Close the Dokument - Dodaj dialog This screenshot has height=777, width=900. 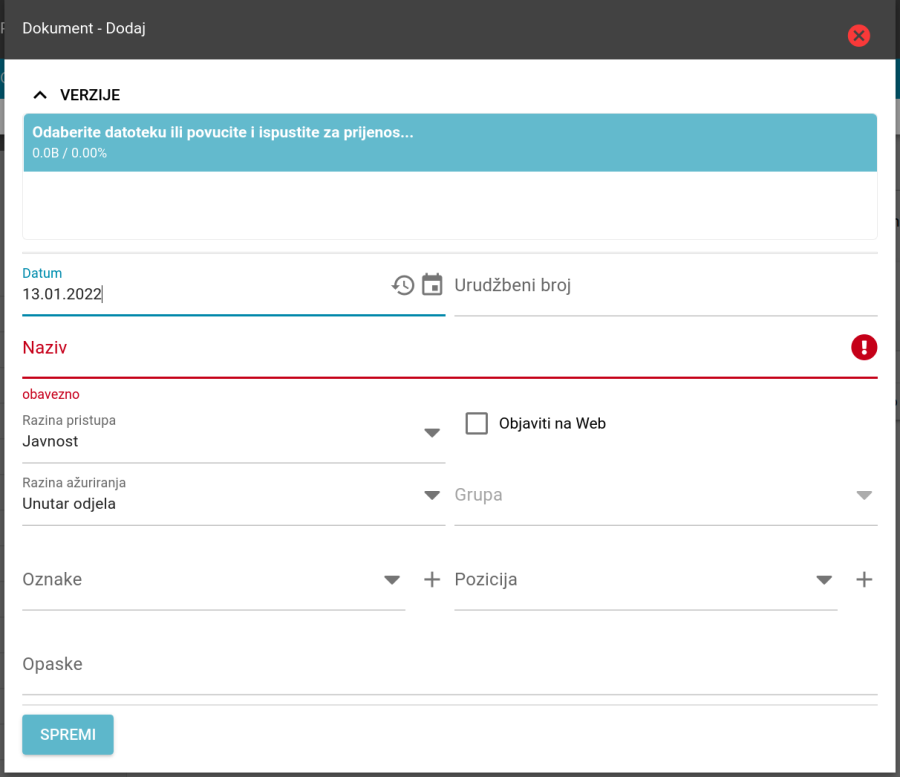coord(859,36)
